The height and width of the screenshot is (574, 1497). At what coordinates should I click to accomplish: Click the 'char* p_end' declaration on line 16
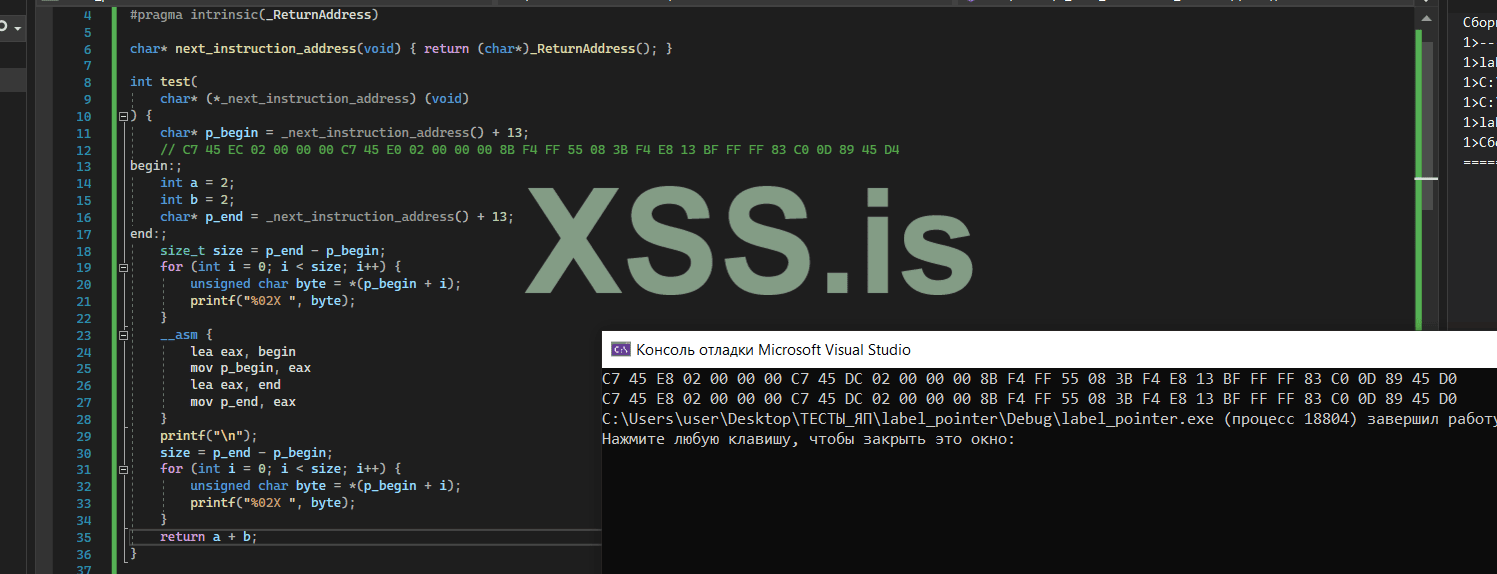pos(336,217)
